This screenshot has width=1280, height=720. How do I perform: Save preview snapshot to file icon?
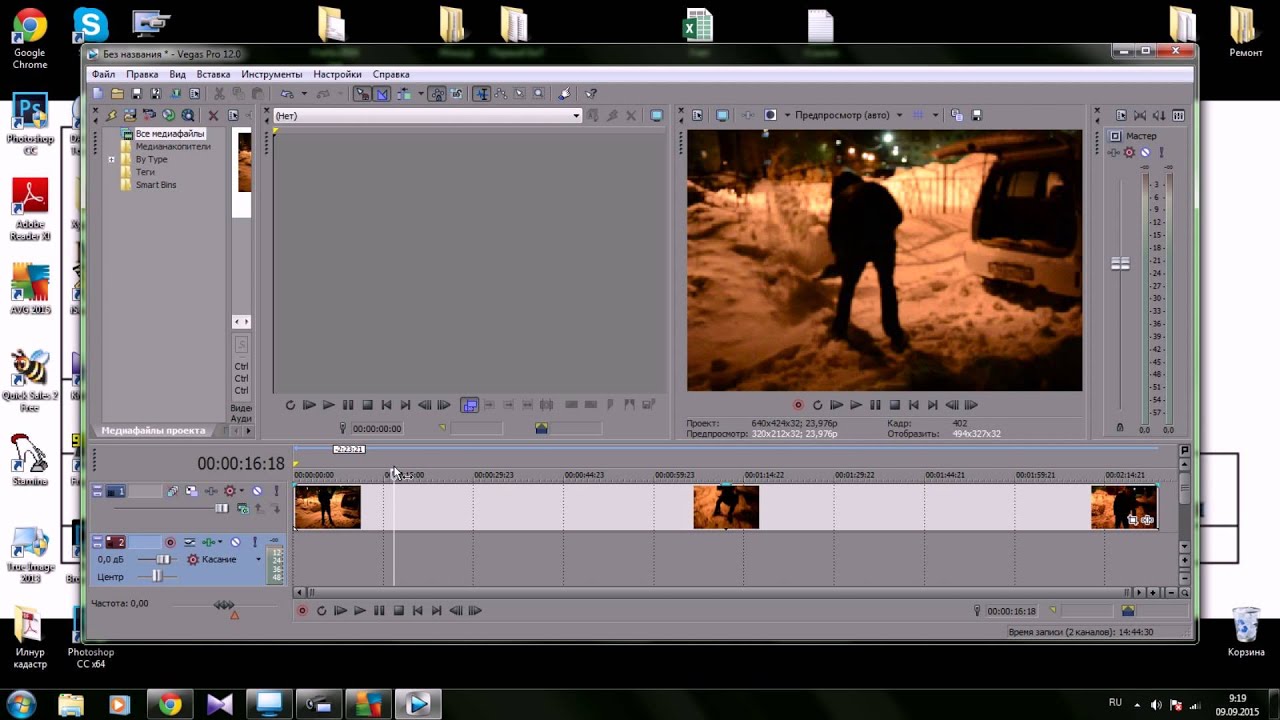click(977, 115)
